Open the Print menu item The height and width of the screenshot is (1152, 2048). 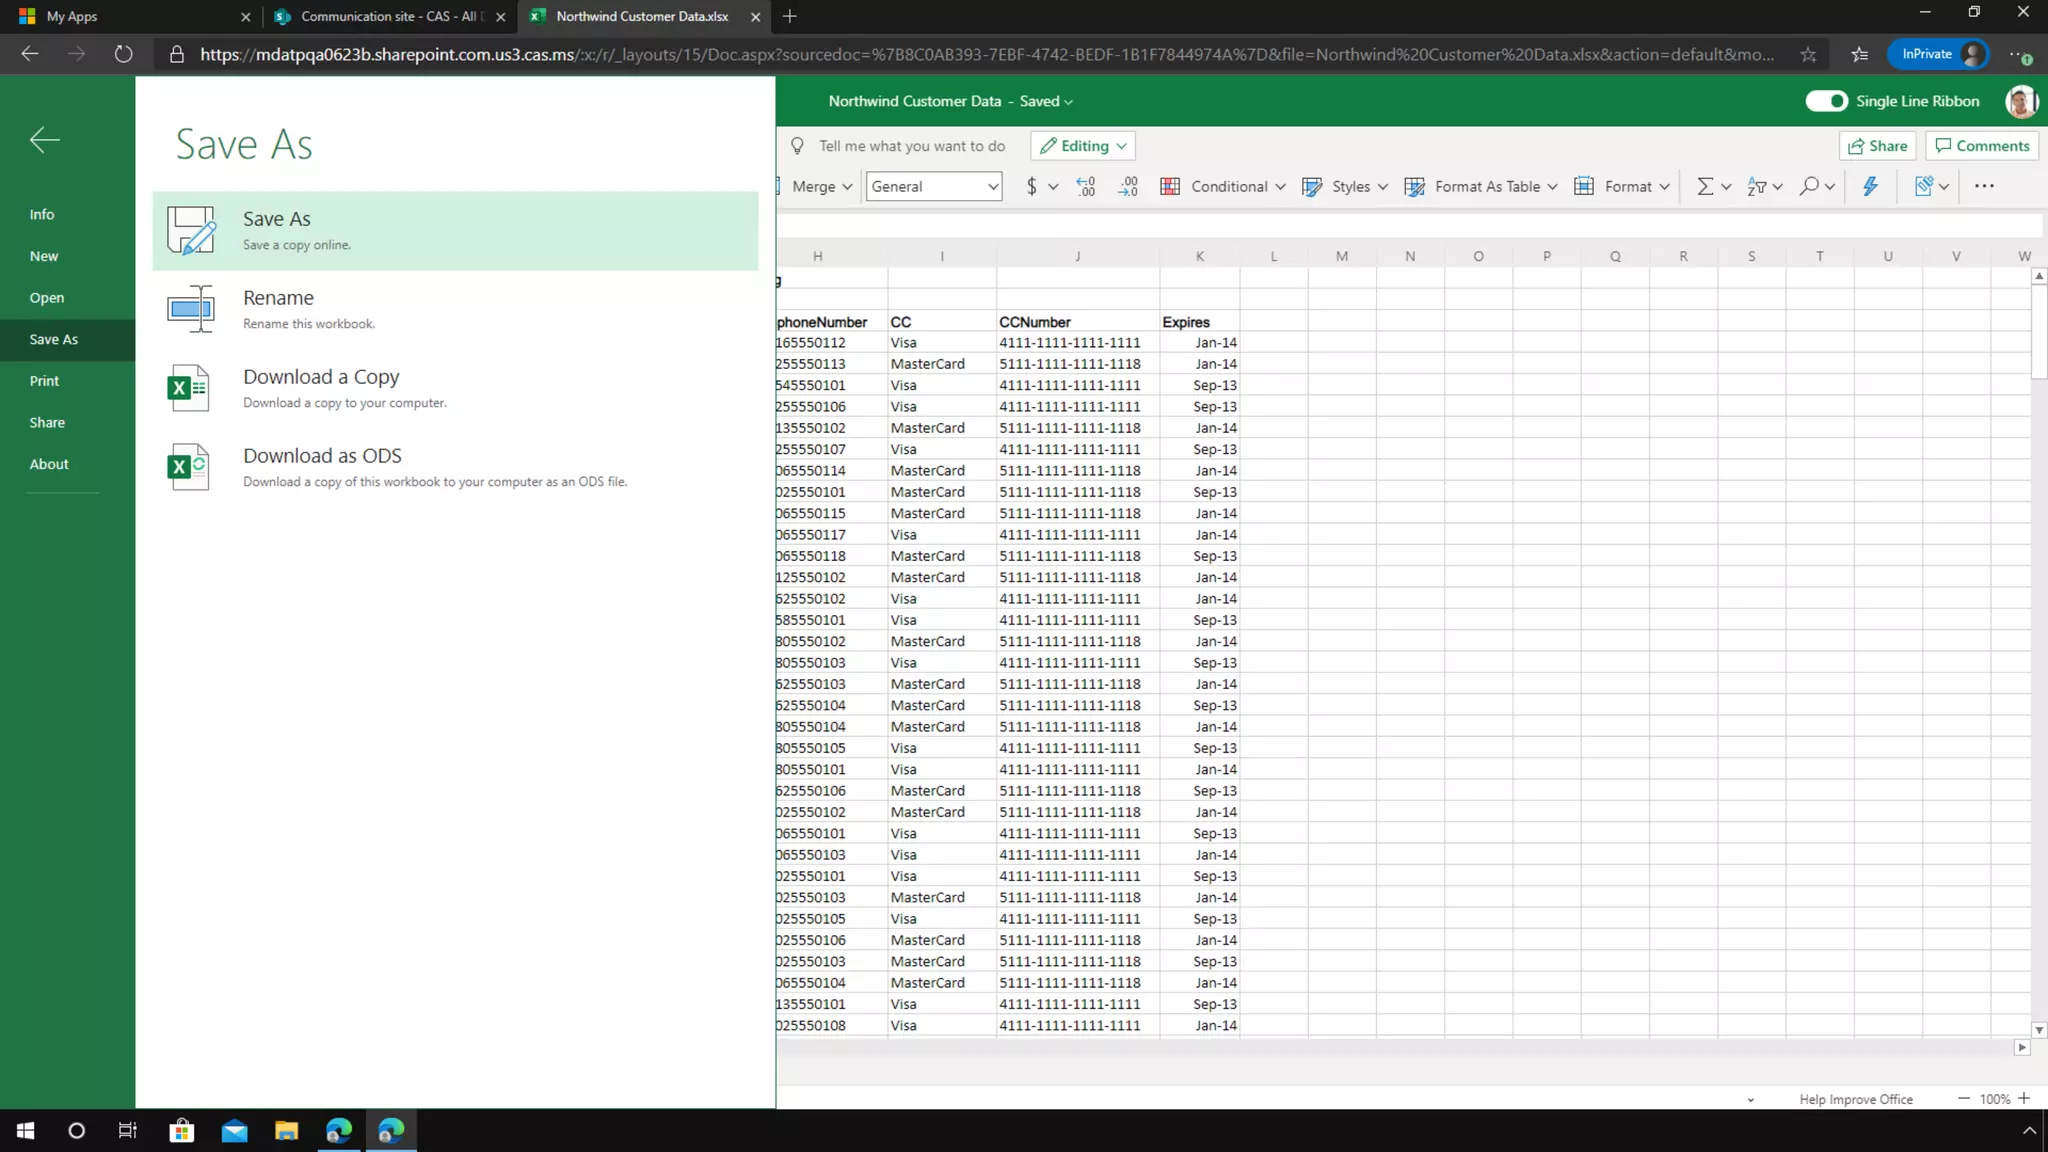click(44, 381)
